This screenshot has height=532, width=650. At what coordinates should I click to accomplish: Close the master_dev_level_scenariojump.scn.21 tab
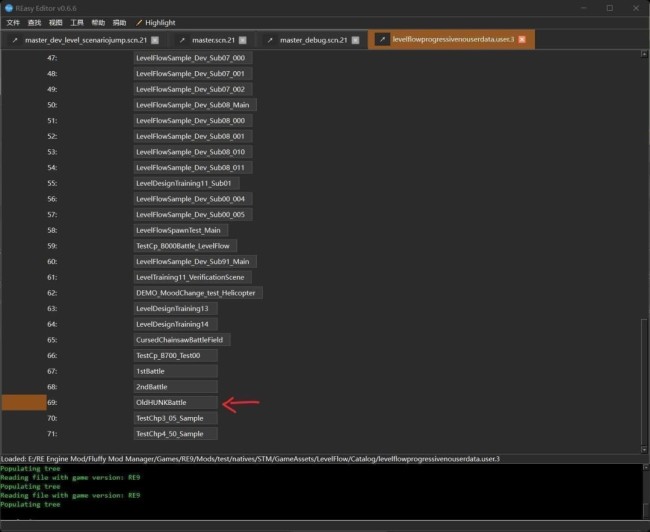coord(155,40)
